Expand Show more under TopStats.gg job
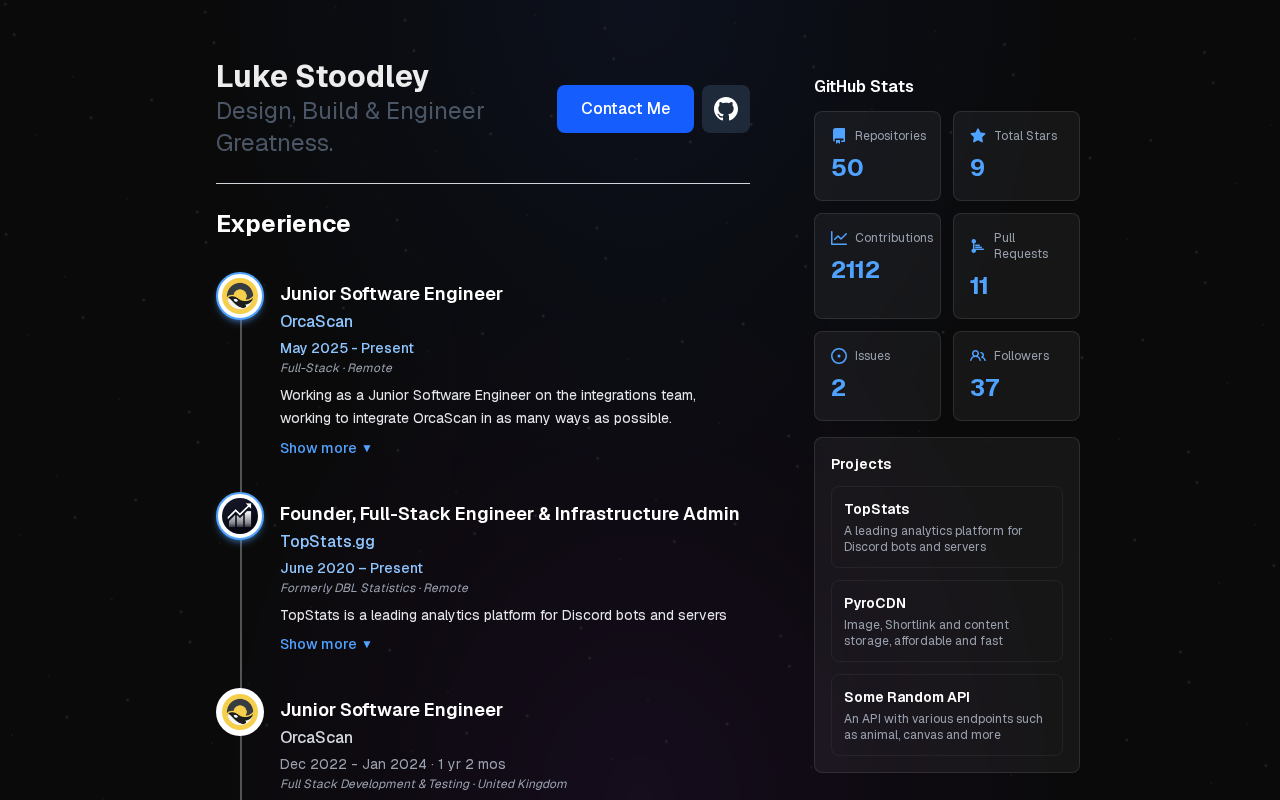 [326, 644]
